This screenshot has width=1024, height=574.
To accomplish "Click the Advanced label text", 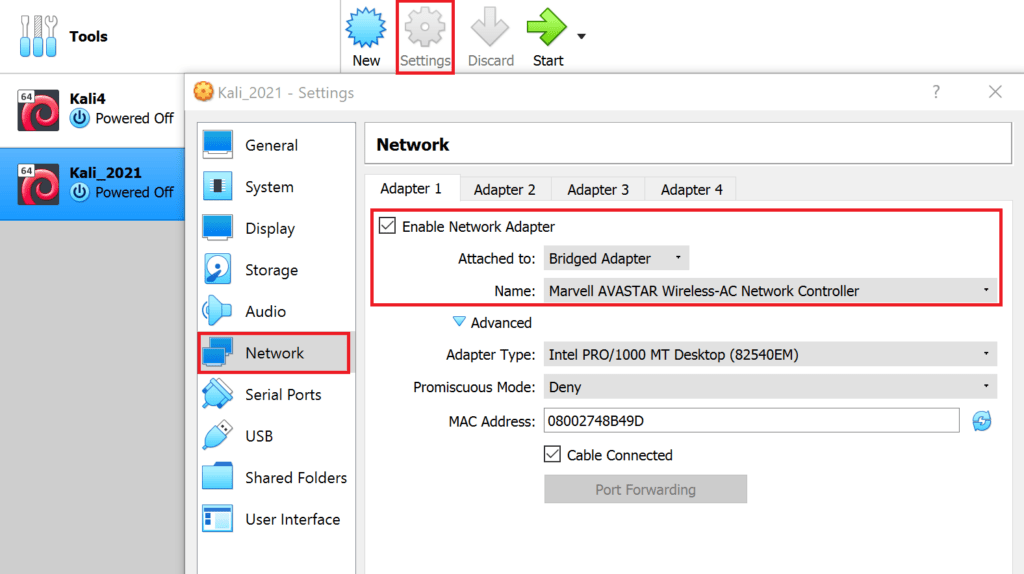I will (x=501, y=323).
